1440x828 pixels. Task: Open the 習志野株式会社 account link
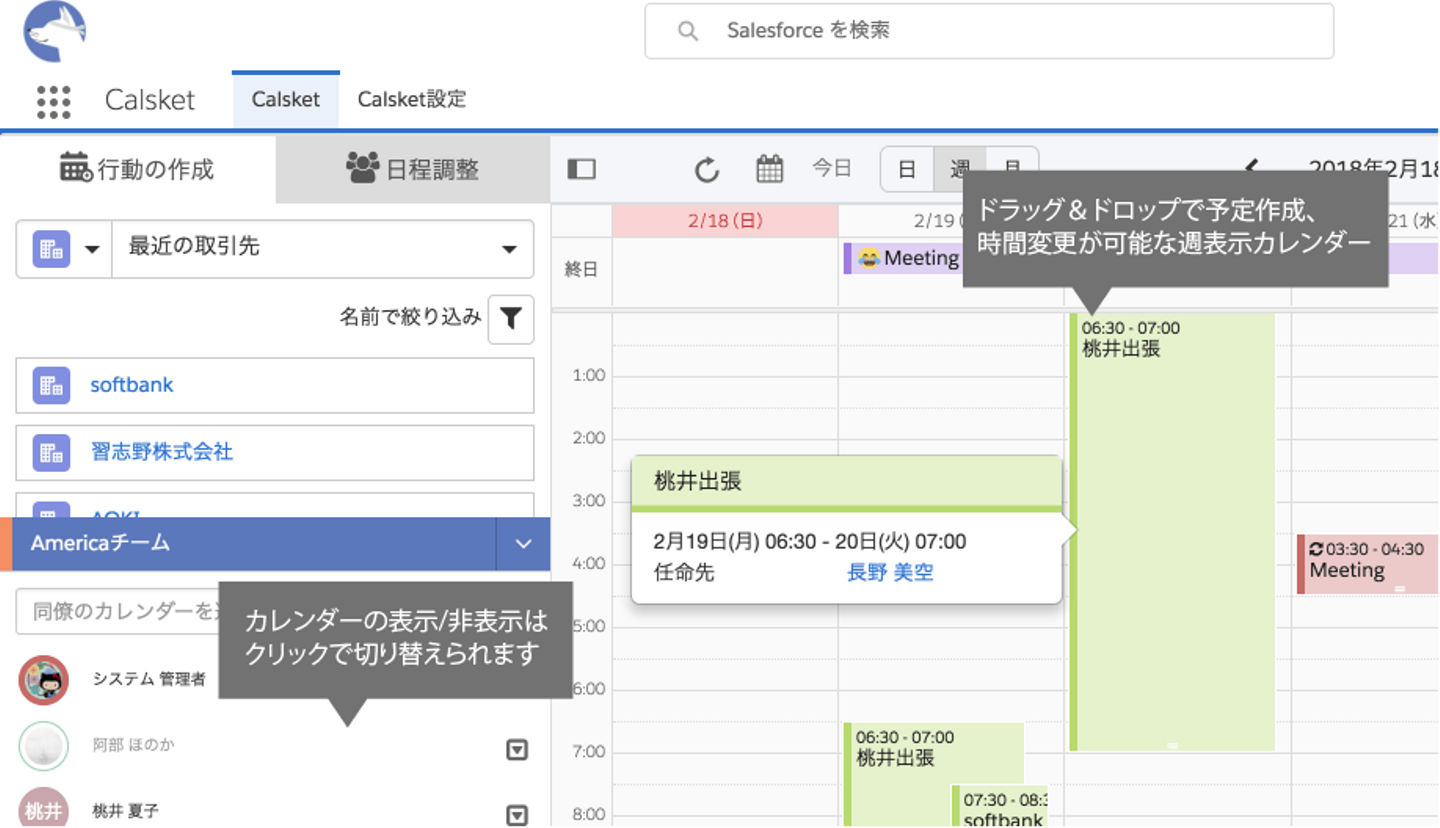pyautogui.click(x=162, y=452)
